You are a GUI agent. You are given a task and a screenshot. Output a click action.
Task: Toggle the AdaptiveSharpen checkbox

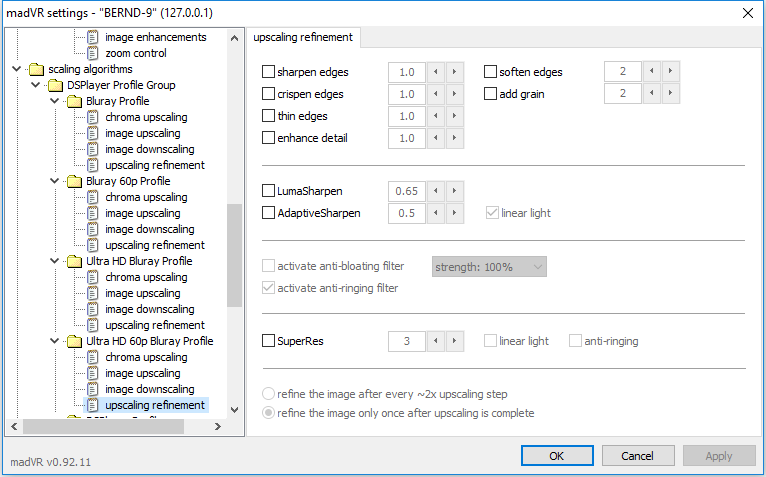[x=268, y=213]
